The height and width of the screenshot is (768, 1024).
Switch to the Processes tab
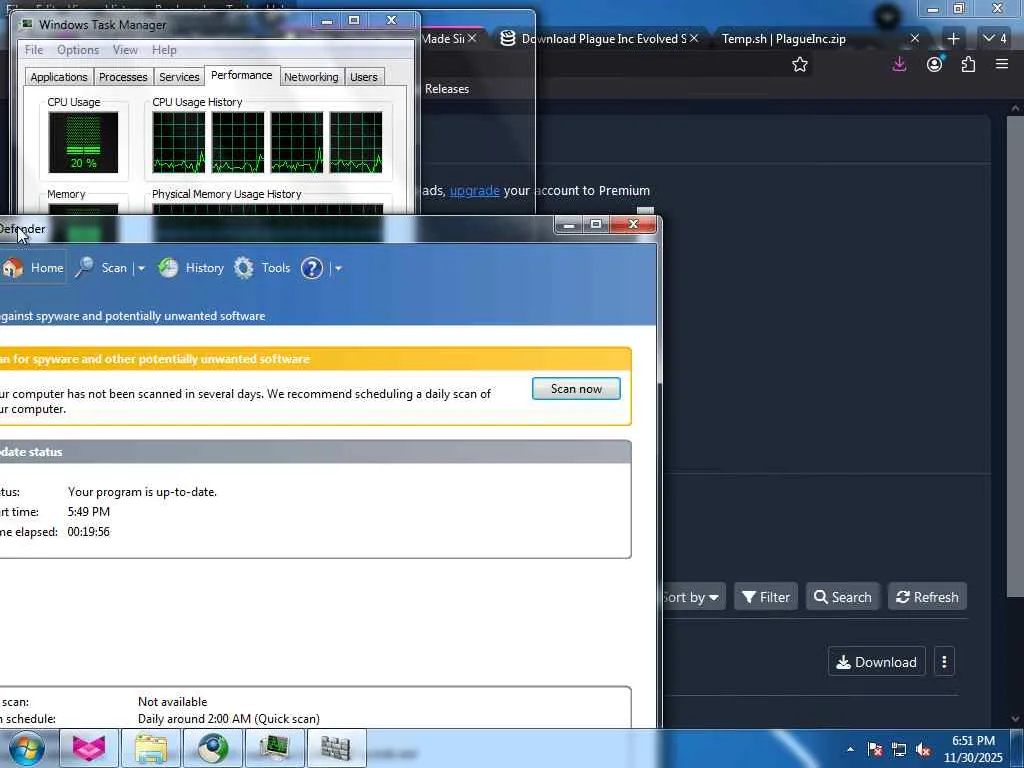pyautogui.click(x=123, y=77)
